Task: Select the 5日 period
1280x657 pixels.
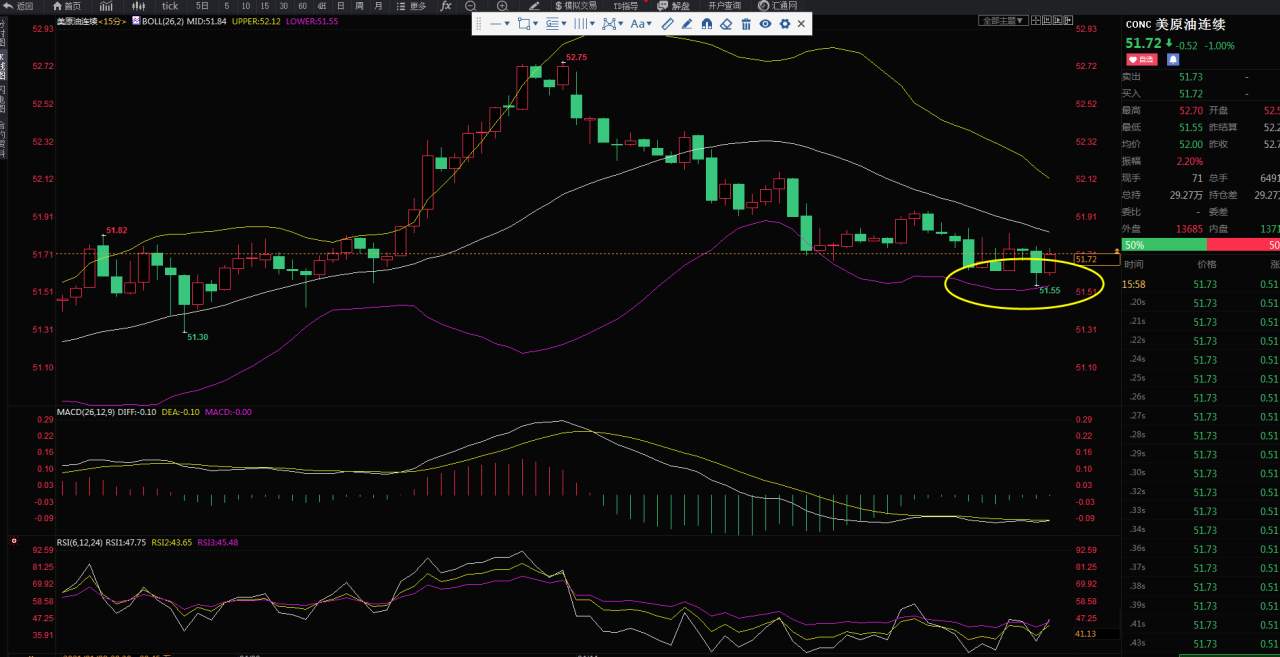Action: coord(202,6)
